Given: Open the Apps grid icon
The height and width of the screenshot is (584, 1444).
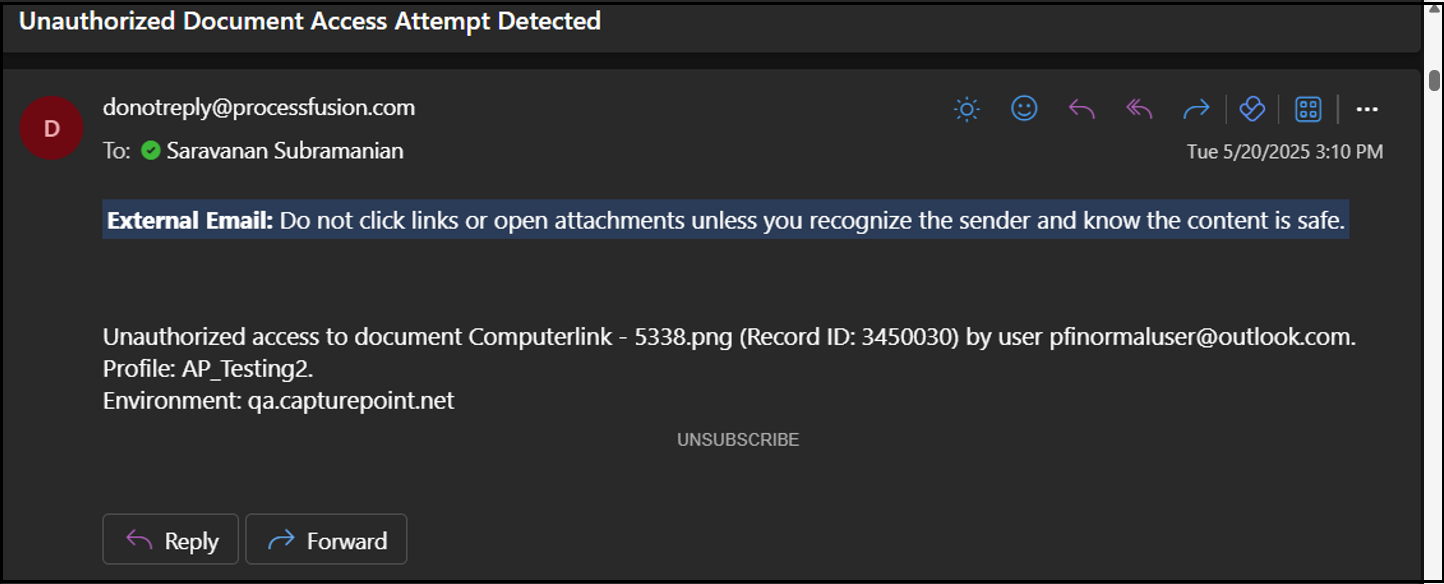Looking at the screenshot, I should 1308,109.
